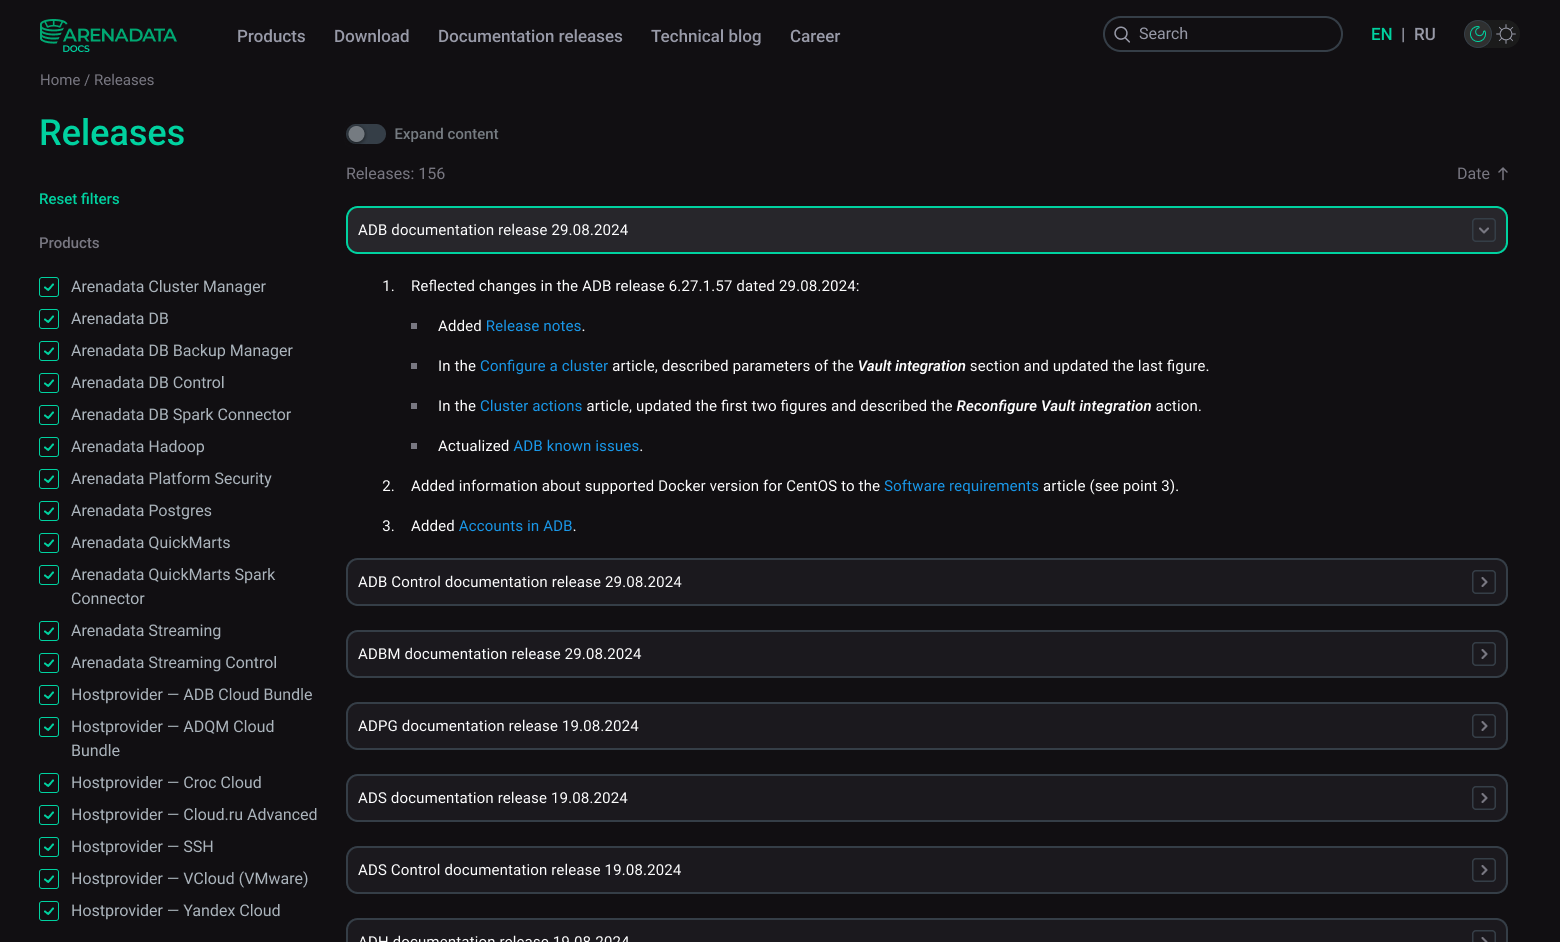1560x942 pixels.
Task: Open the Release notes link
Action: 533,326
